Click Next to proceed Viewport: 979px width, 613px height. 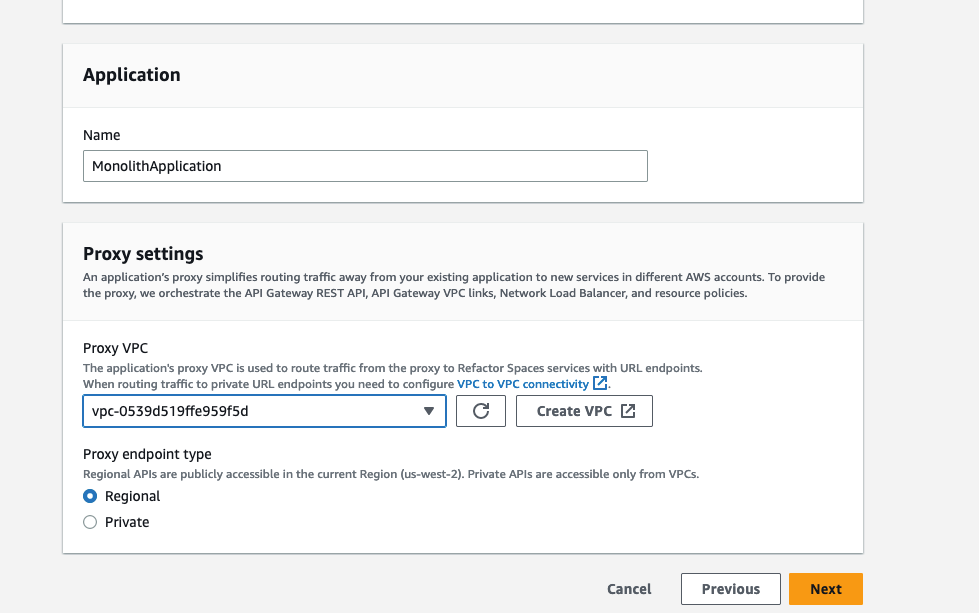tap(825, 589)
